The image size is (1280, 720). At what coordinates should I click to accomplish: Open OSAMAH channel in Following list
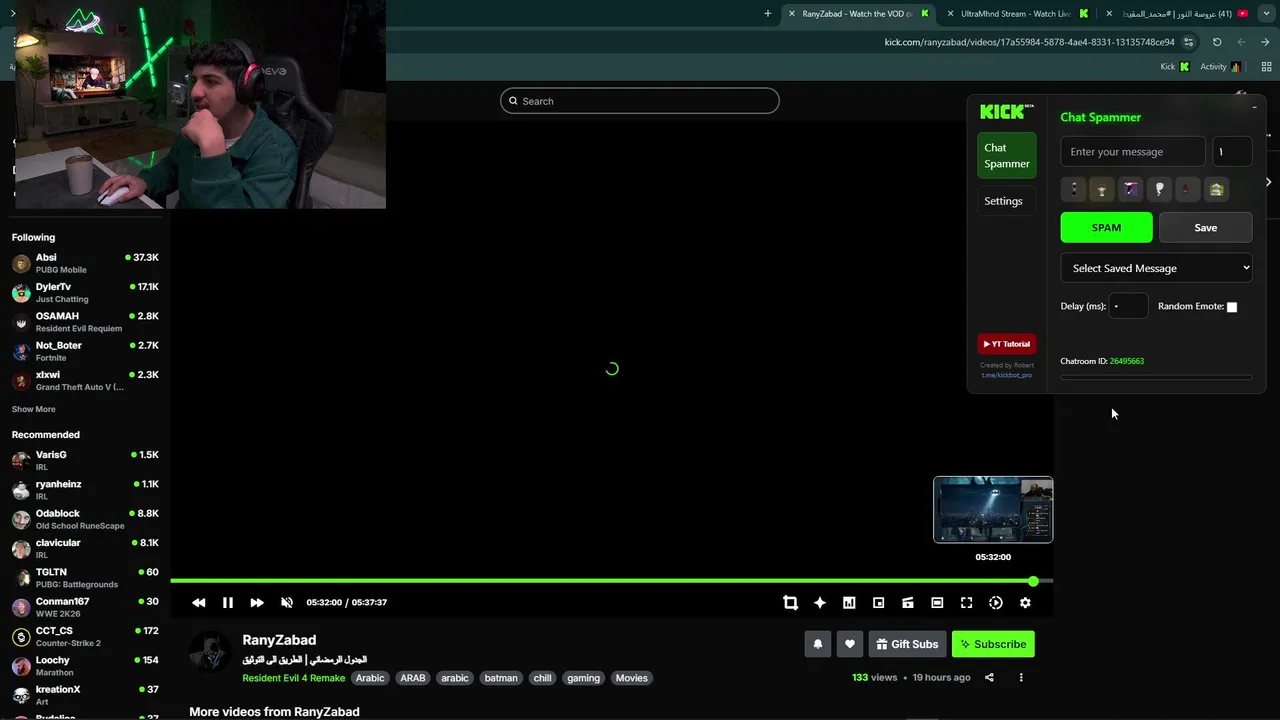[x=85, y=322]
